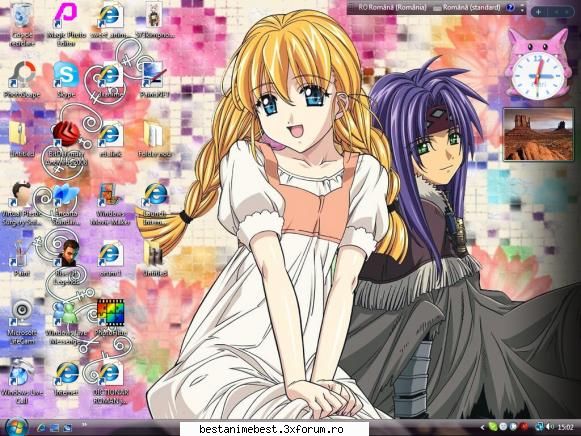Viewport: 581px width, 436px height.
Task: Click the 15:02 taskbar clock
Action: [565, 427]
